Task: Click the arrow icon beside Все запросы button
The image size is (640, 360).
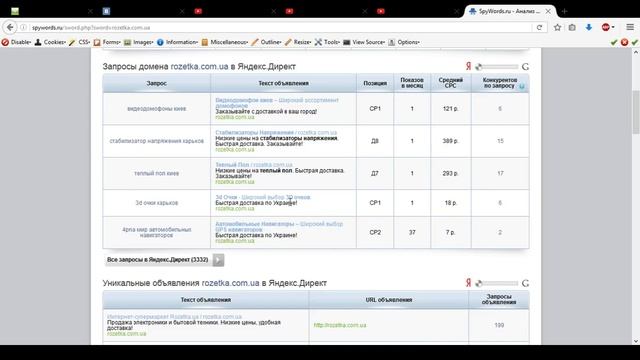Action: coord(218,260)
